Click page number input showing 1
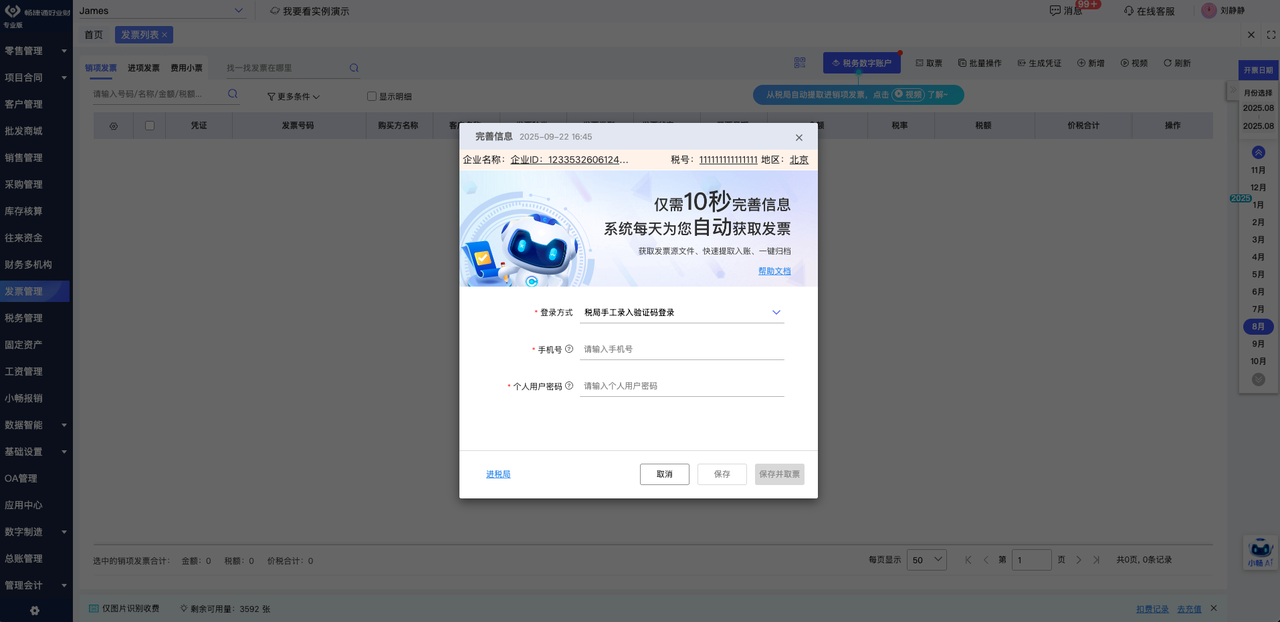The image size is (1280, 622). coord(1032,560)
